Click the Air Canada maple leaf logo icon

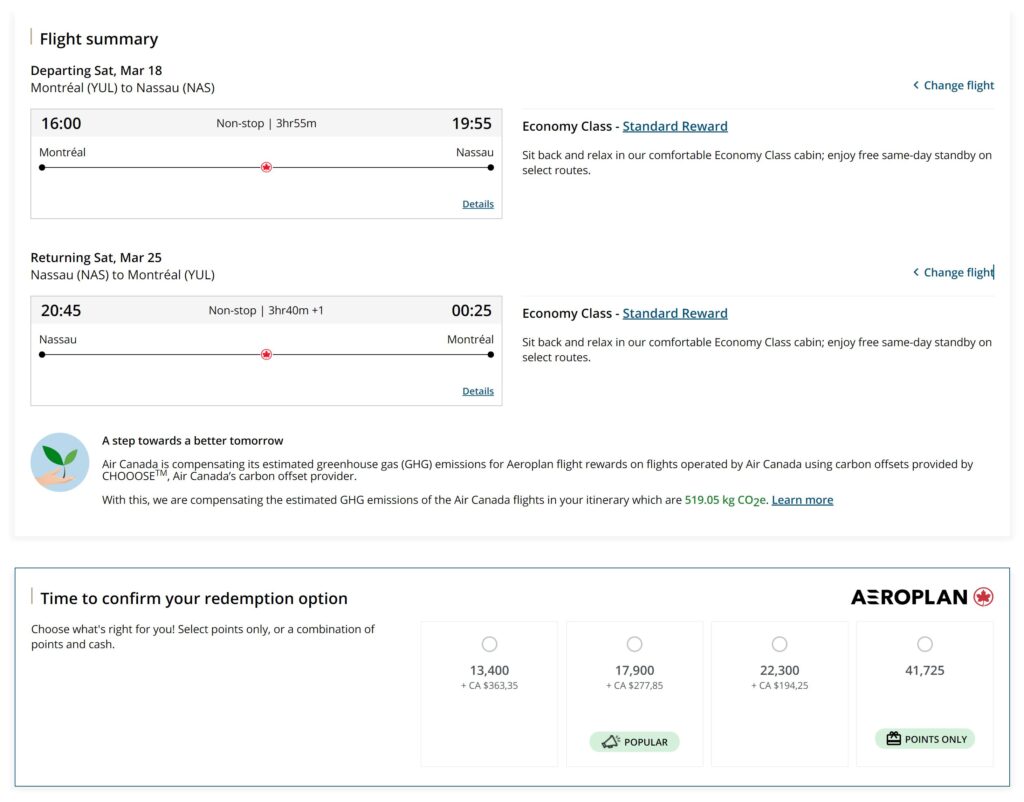point(981,596)
